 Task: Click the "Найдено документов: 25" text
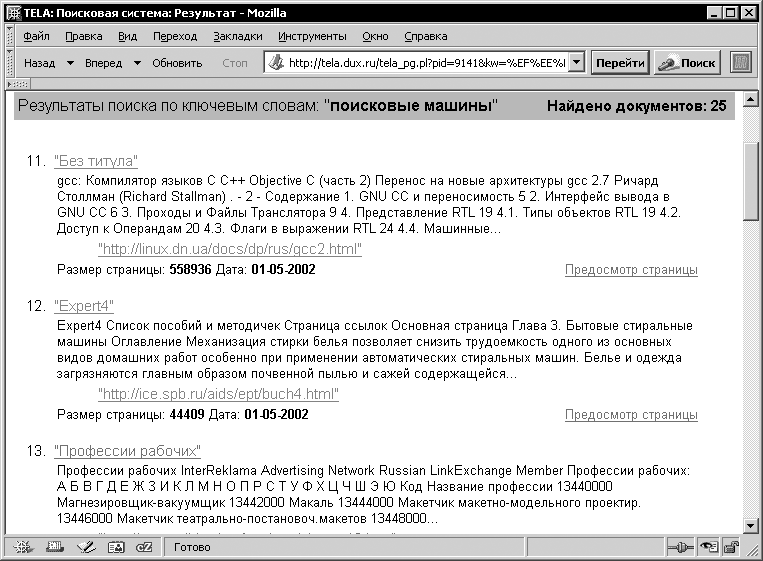(x=636, y=106)
